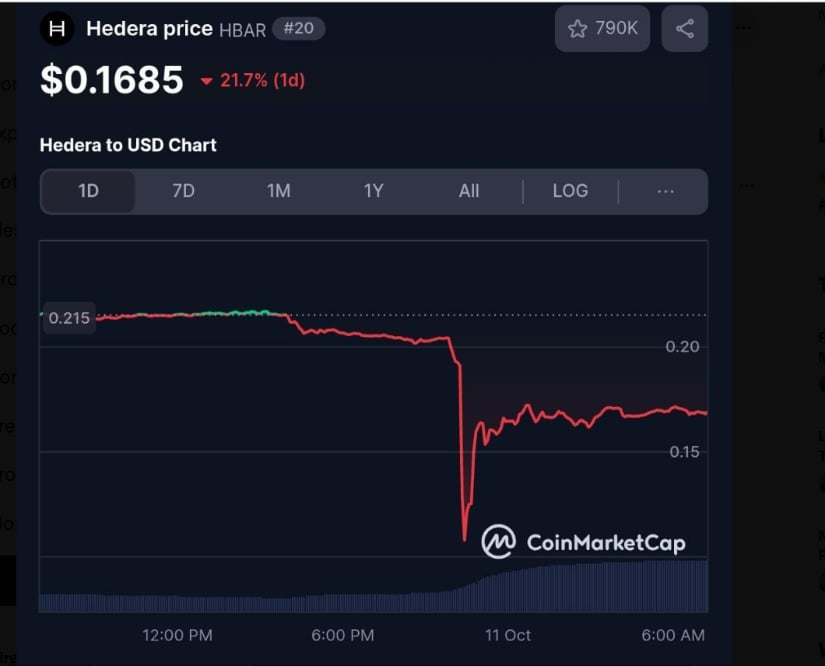Click the 6:00 PM time axis label
825x666 pixels.
click(x=342, y=635)
